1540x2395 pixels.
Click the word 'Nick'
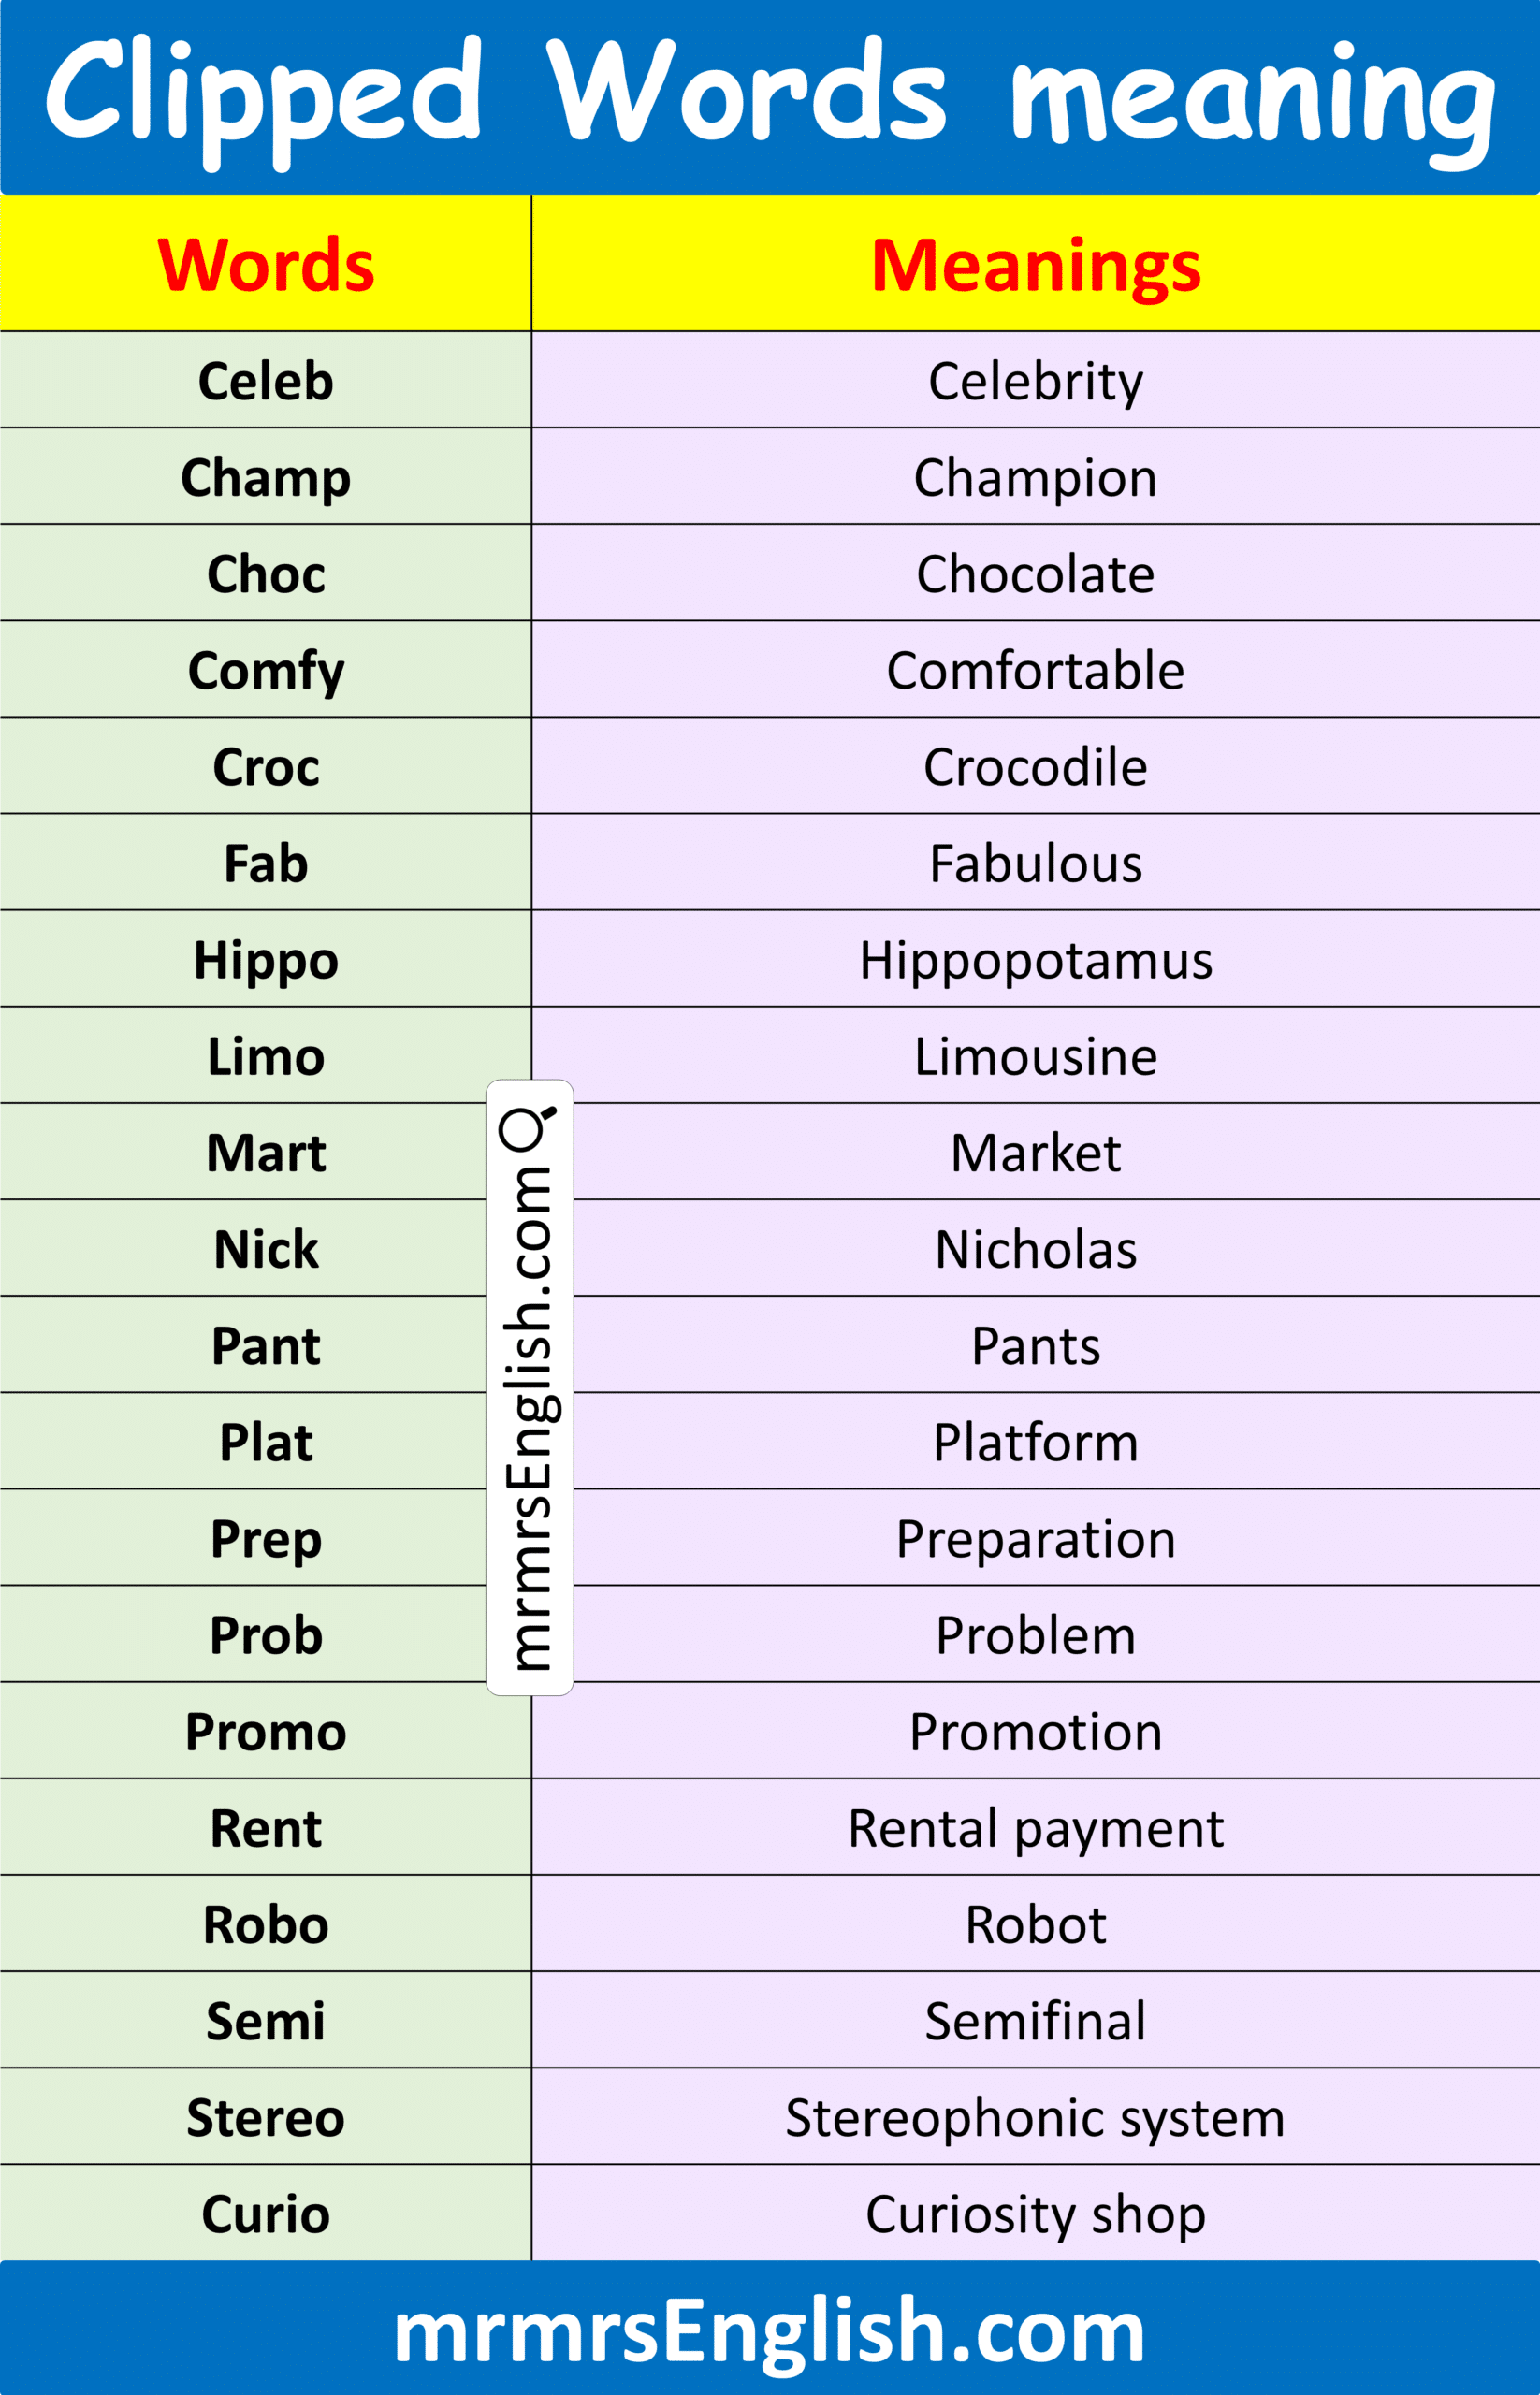click(266, 1250)
